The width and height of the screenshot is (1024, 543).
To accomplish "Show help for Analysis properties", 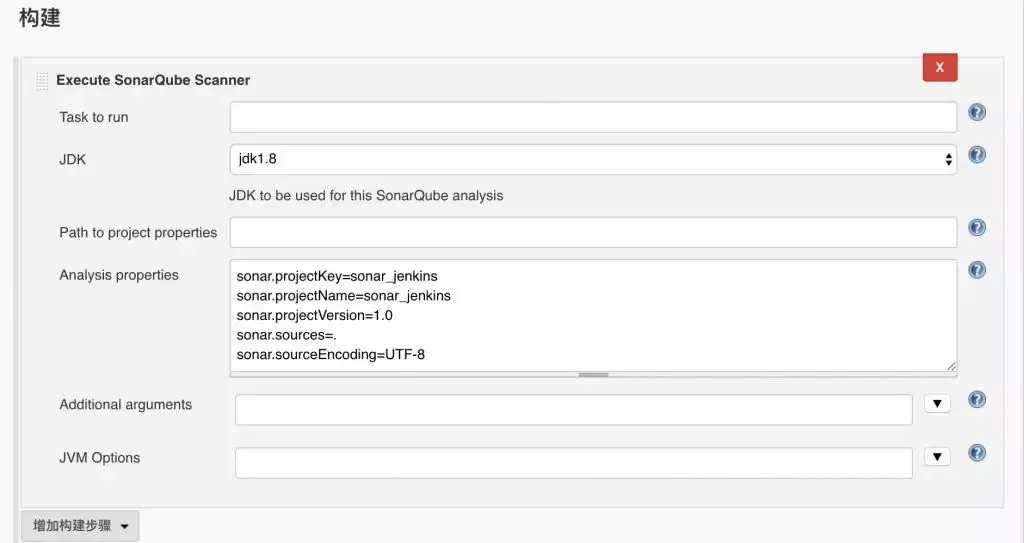I will 977,270.
